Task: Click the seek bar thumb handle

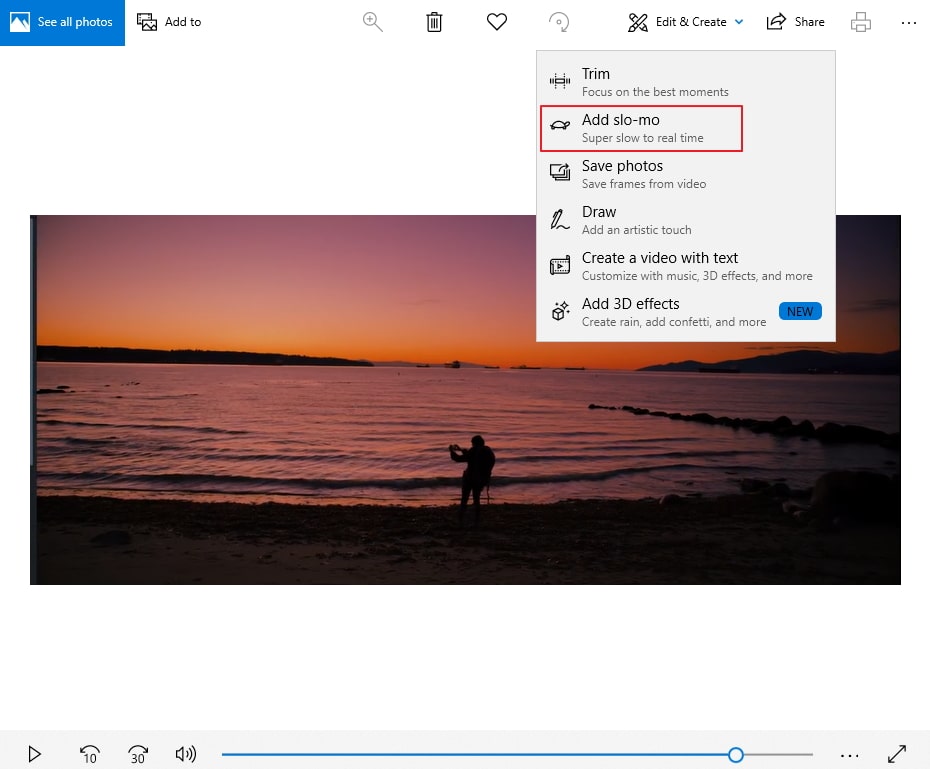Action: pos(735,755)
